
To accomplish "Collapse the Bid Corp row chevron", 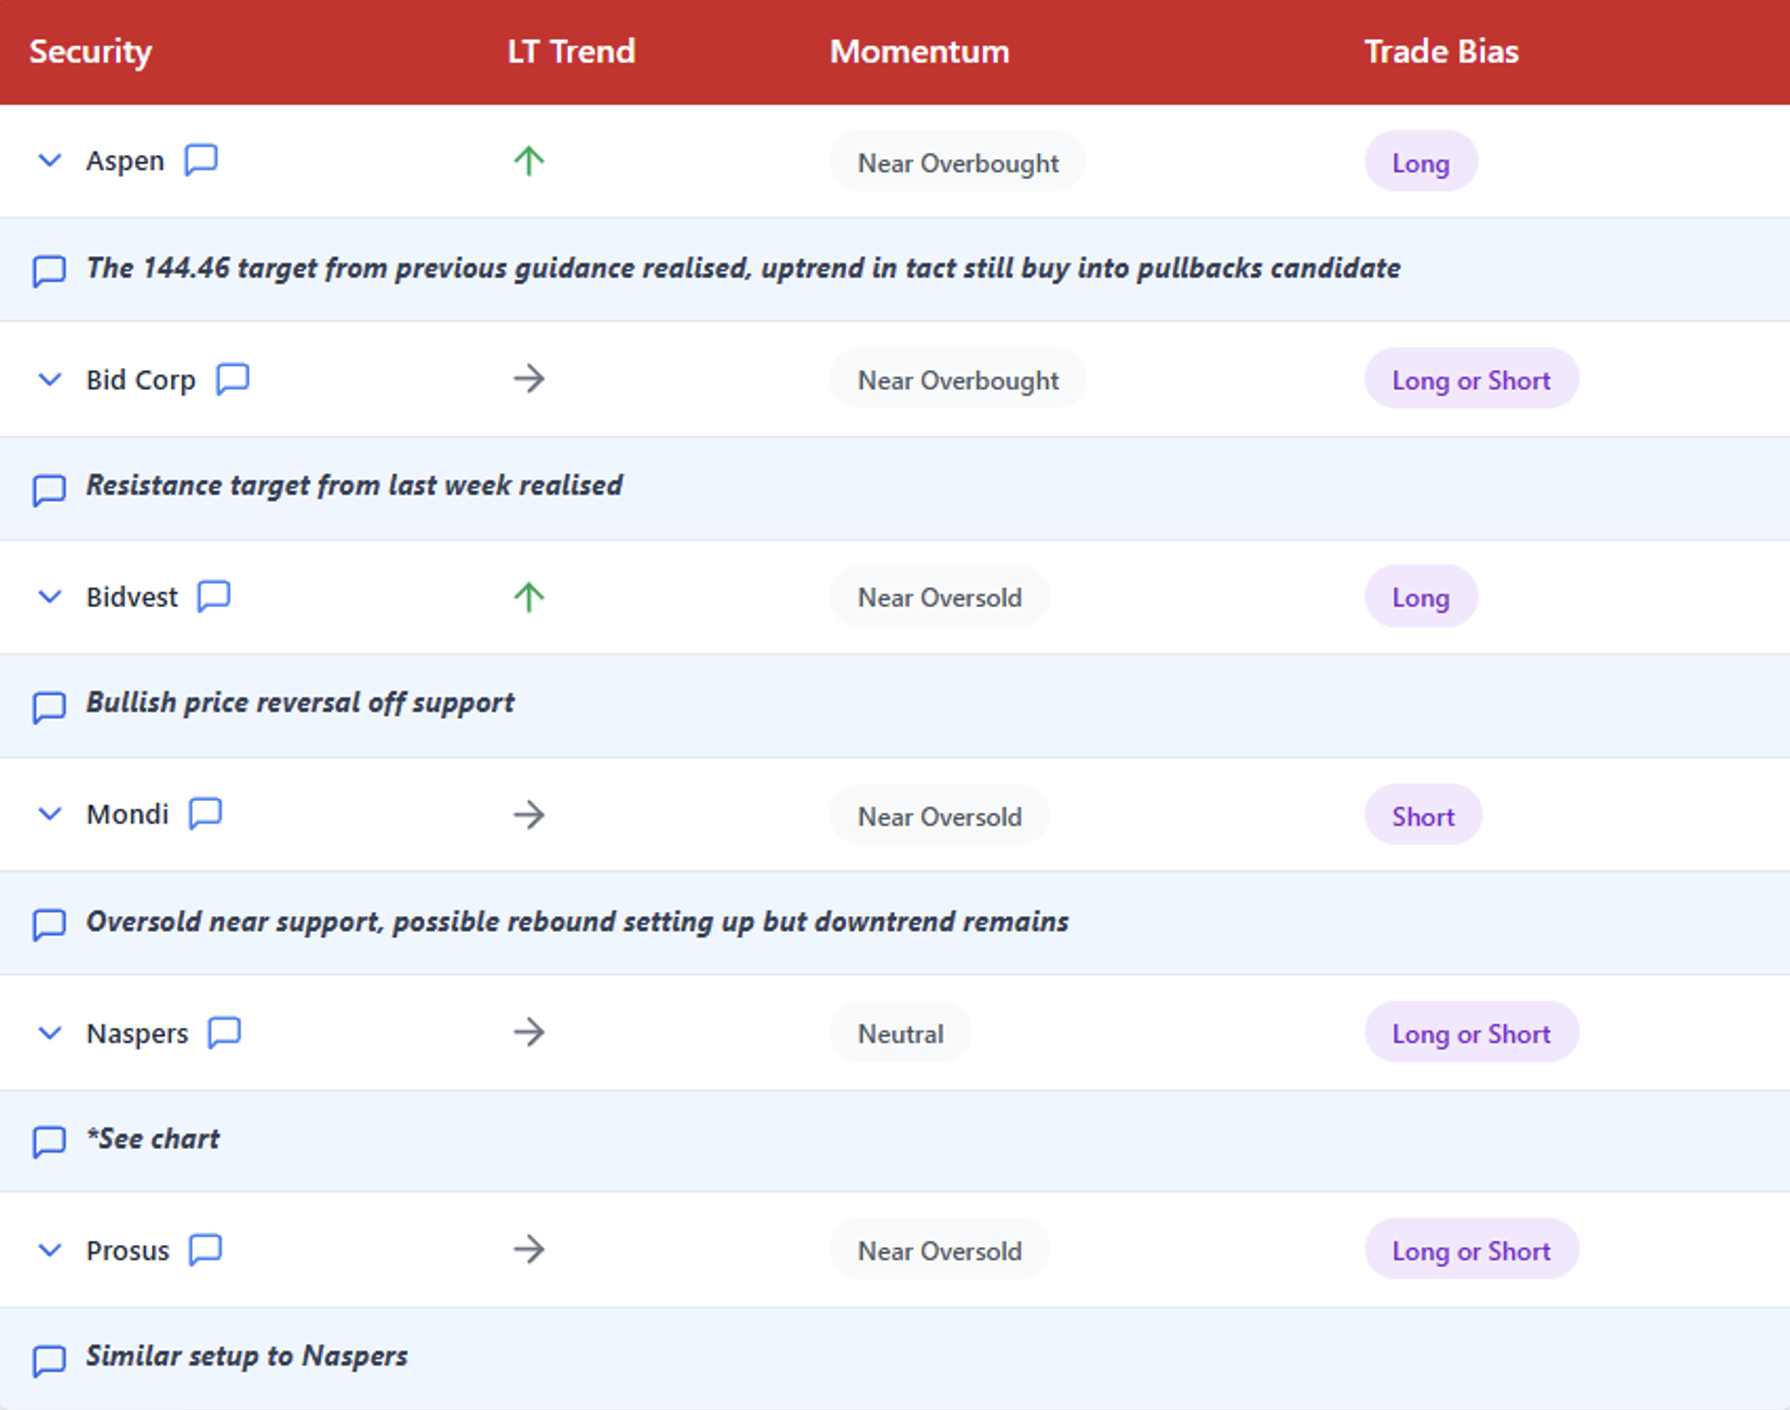I will pos(49,379).
